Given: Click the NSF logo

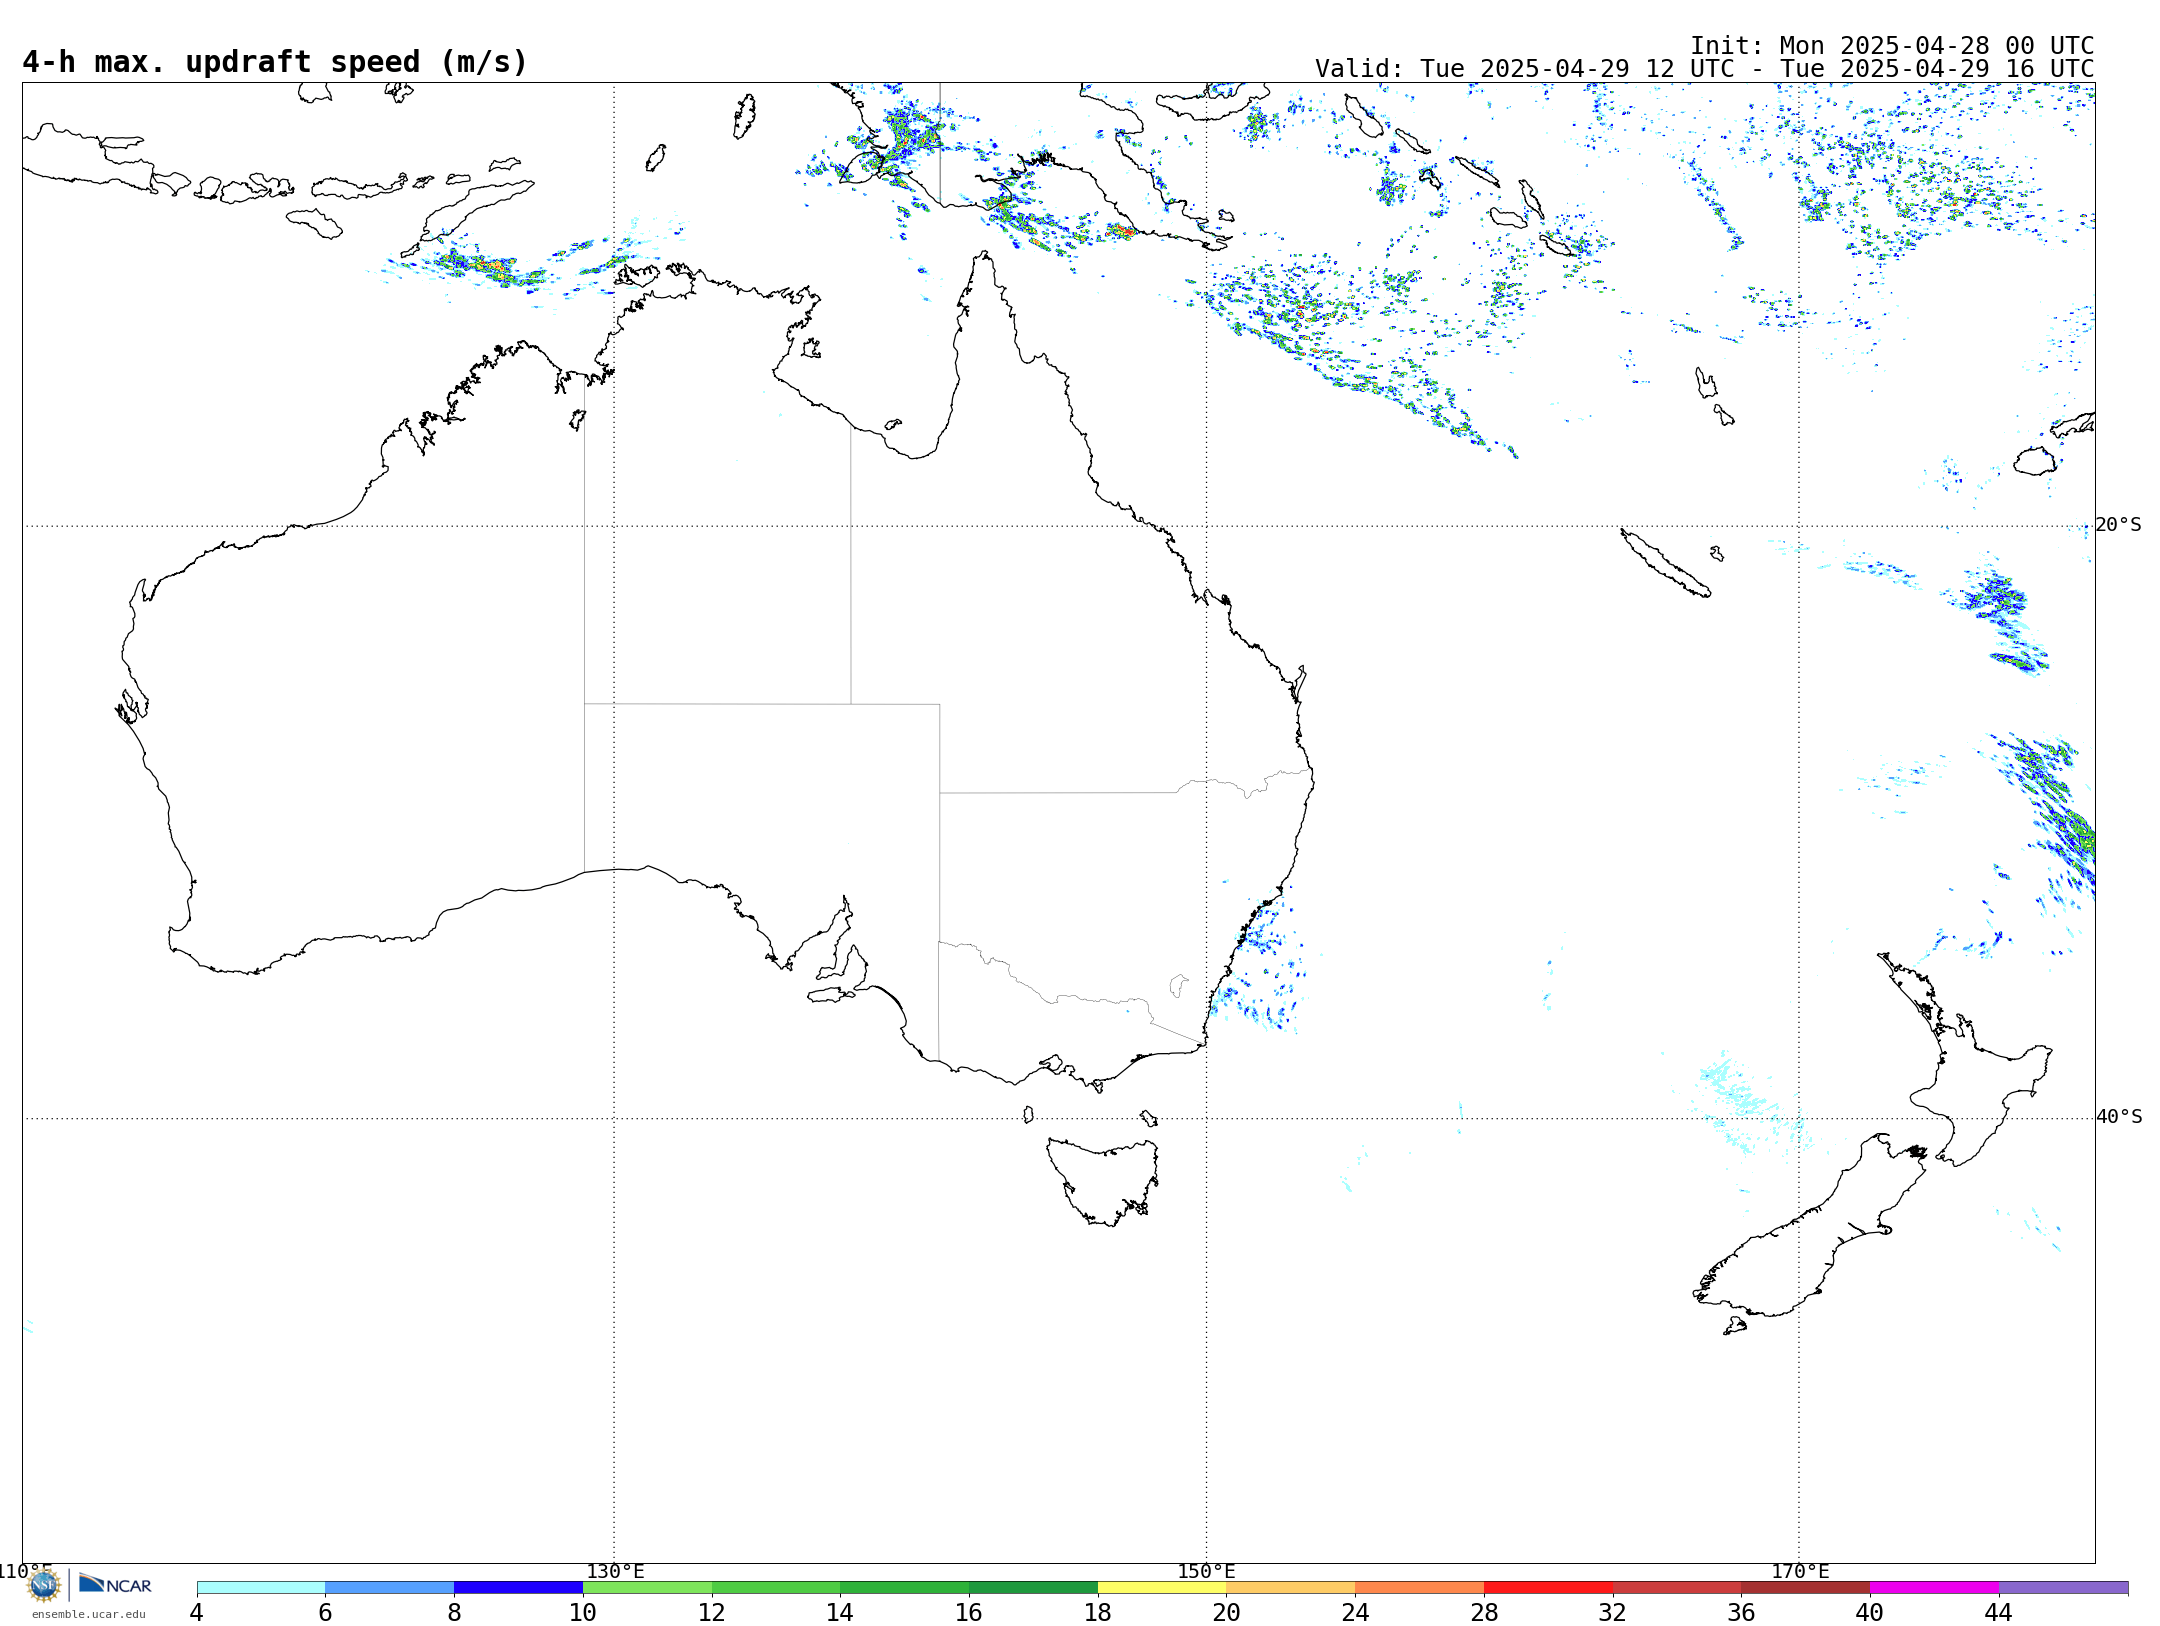Looking at the screenshot, I should (x=44, y=1585).
